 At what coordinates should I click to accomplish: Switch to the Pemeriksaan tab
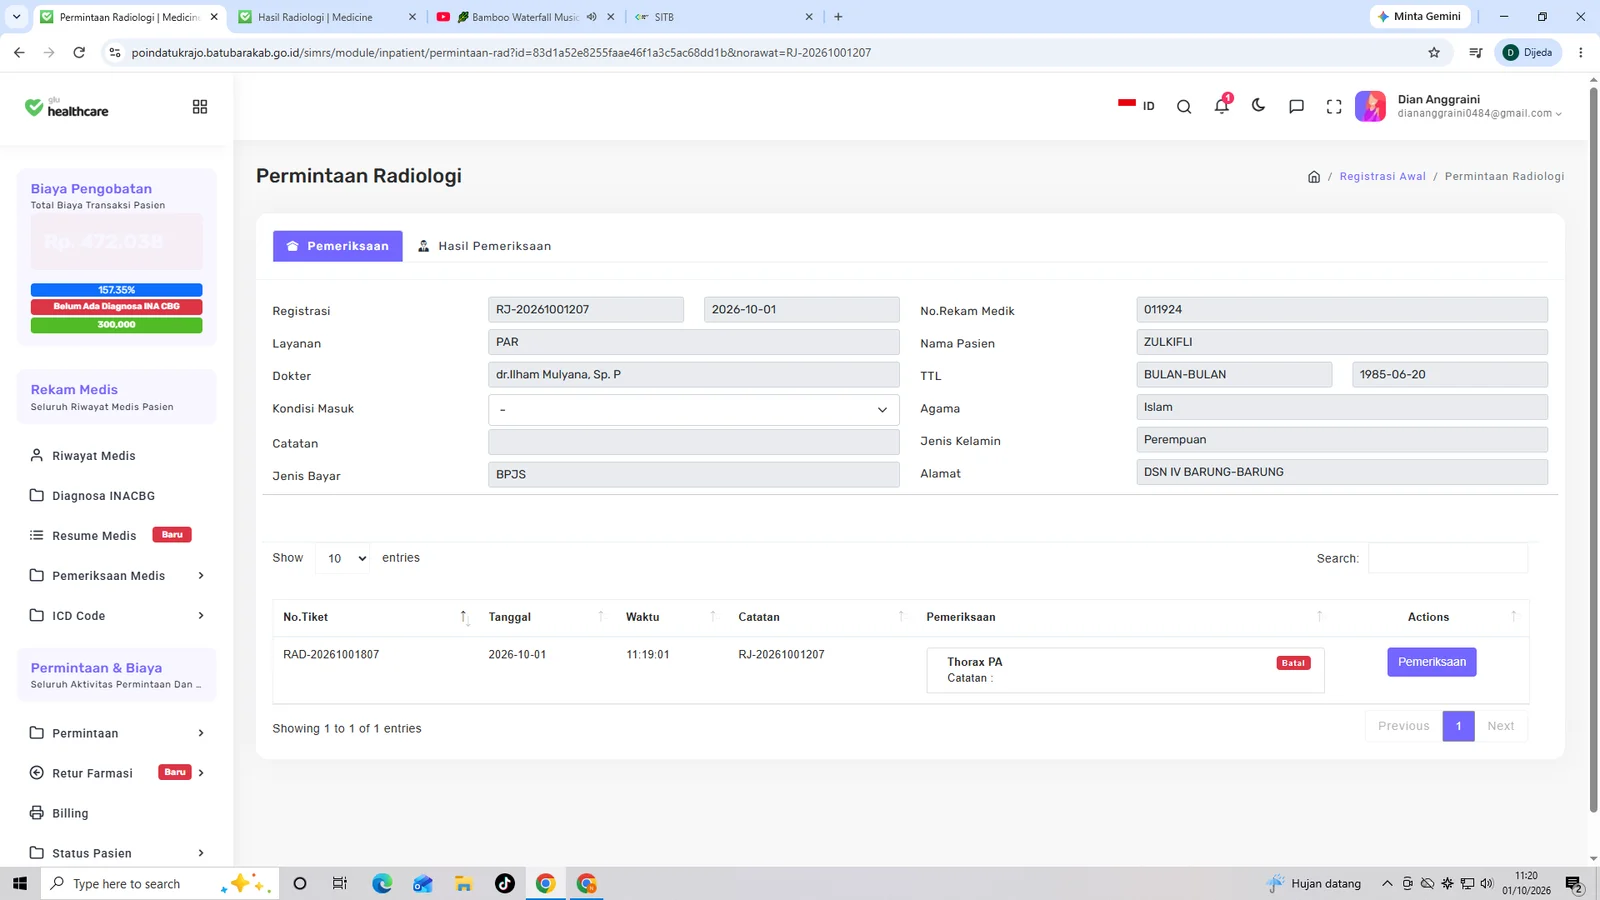coord(338,246)
